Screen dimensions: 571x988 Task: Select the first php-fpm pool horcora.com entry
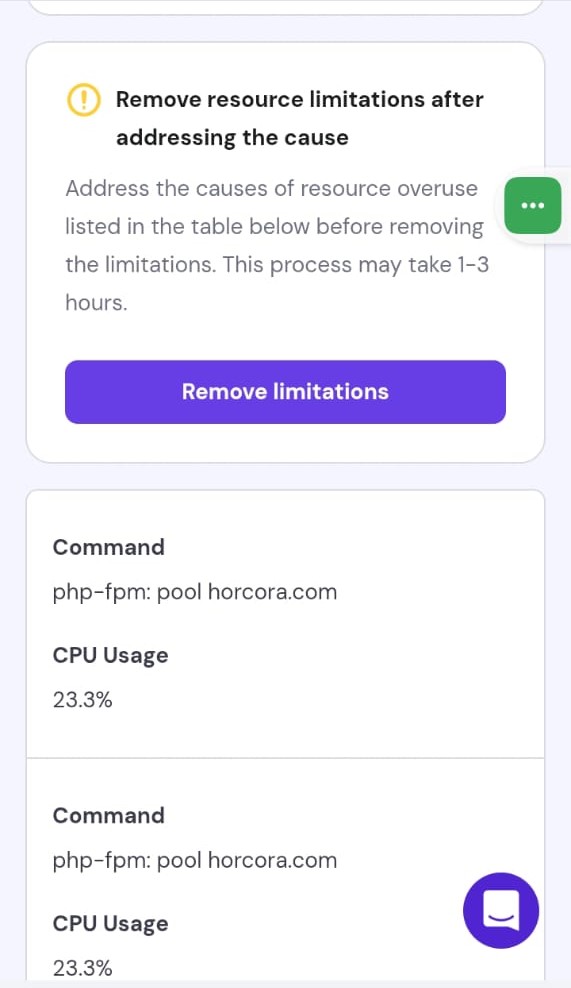click(195, 592)
